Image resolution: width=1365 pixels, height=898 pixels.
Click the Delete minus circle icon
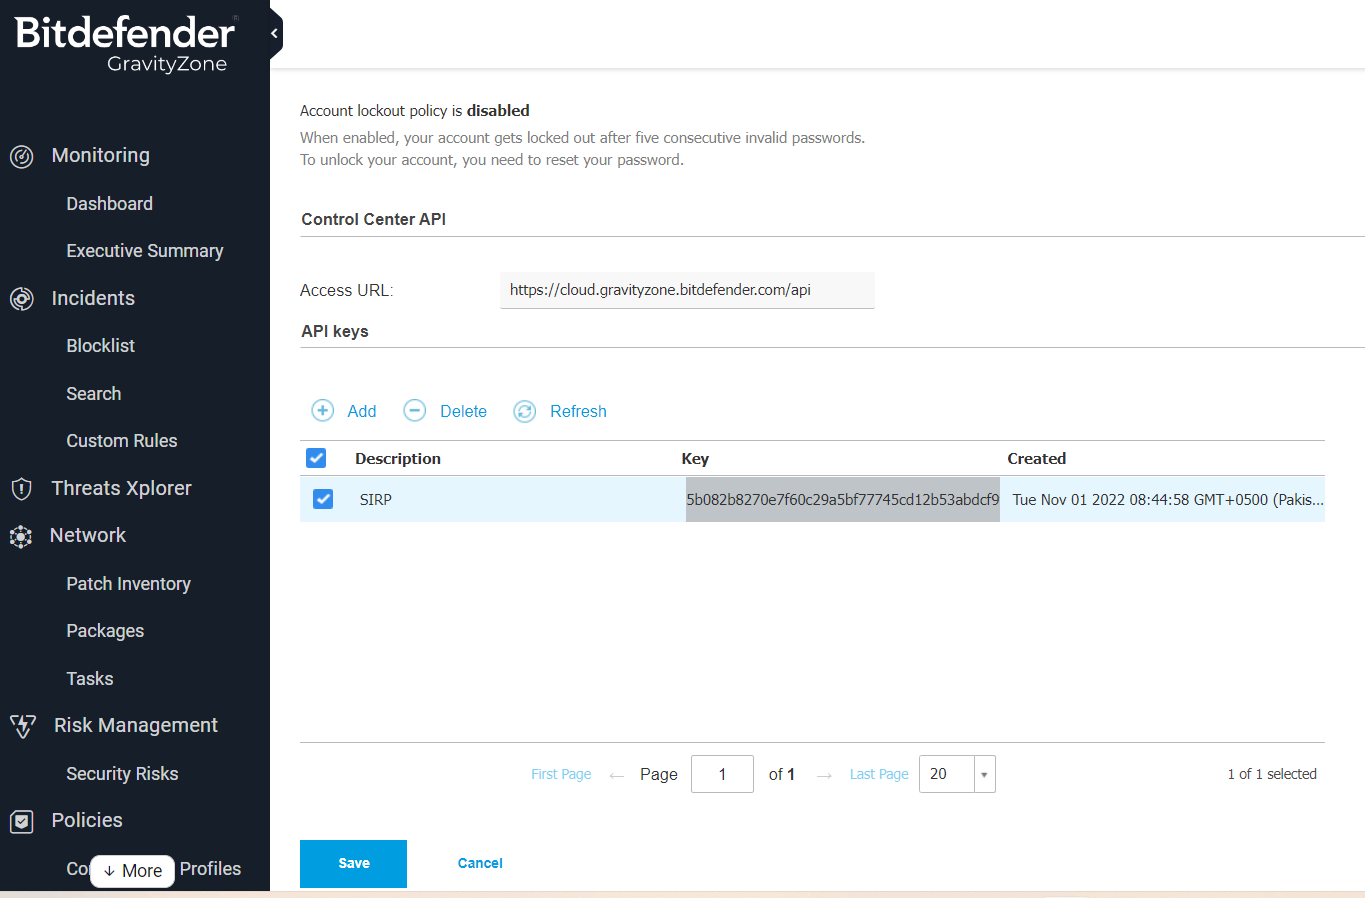pyautogui.click(x=415, y=411)
